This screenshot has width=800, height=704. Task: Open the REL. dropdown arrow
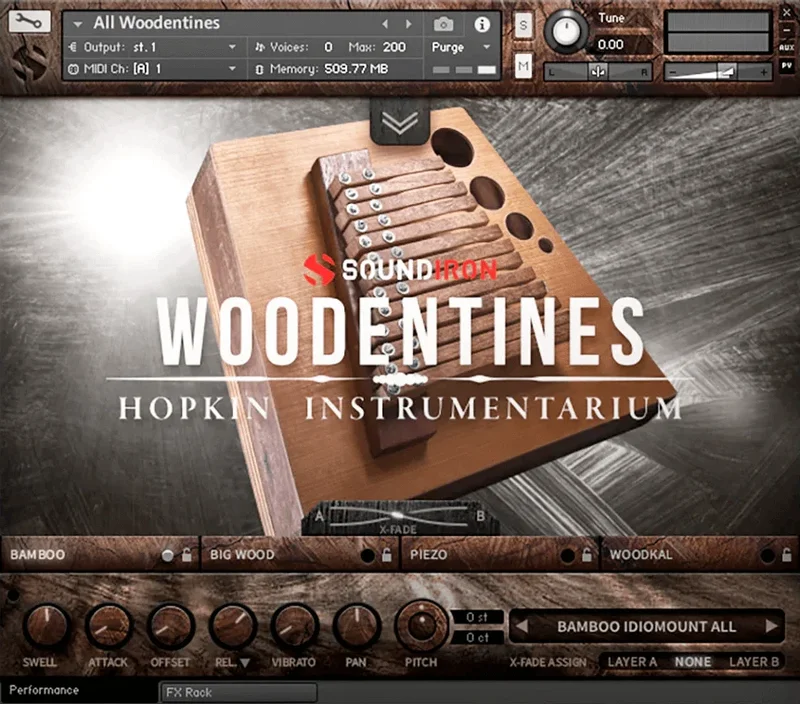(x=245, y=663)
